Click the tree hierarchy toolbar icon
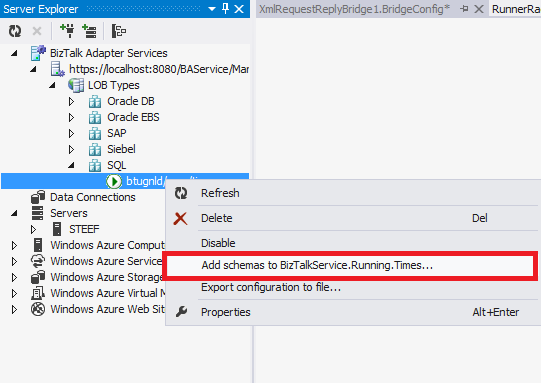The height and width of the screenshot is (383, 541). [119, 31]
